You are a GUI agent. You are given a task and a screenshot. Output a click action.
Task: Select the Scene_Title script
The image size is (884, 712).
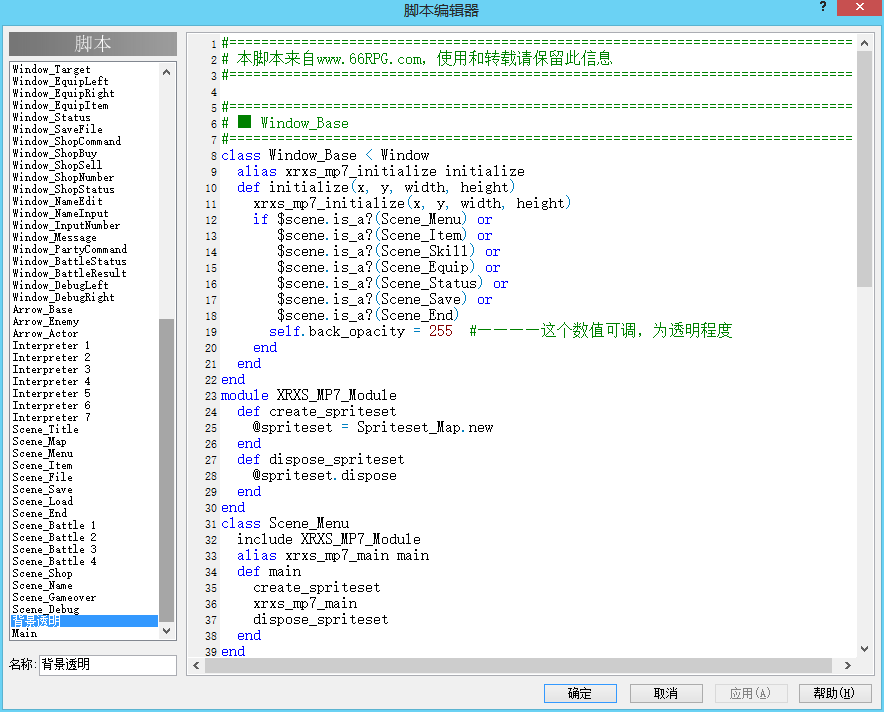point(46,430)
